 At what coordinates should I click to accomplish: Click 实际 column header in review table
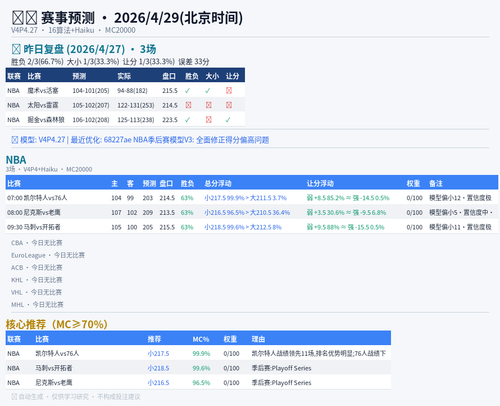coord(124,76)
